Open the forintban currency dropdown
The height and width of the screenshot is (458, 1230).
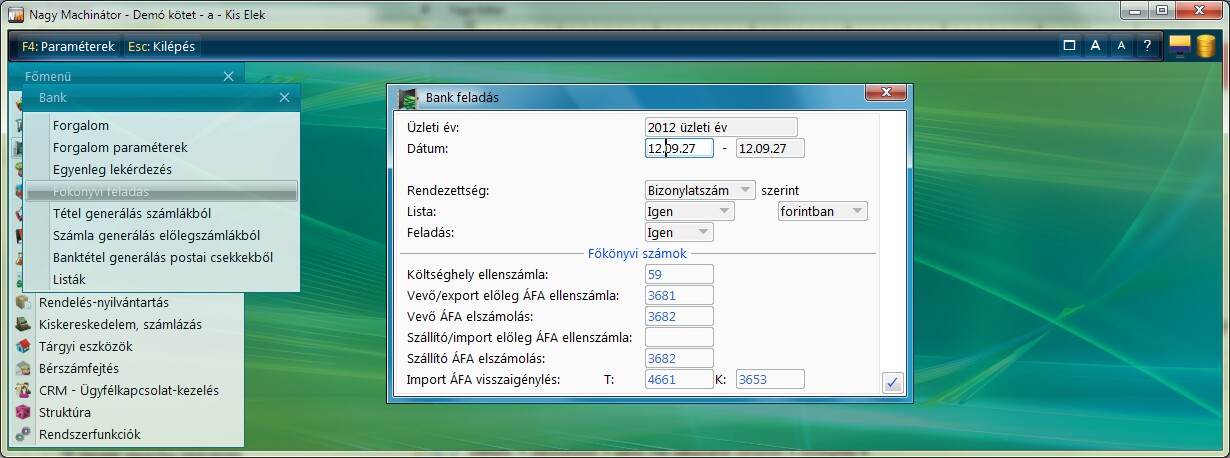823,211
